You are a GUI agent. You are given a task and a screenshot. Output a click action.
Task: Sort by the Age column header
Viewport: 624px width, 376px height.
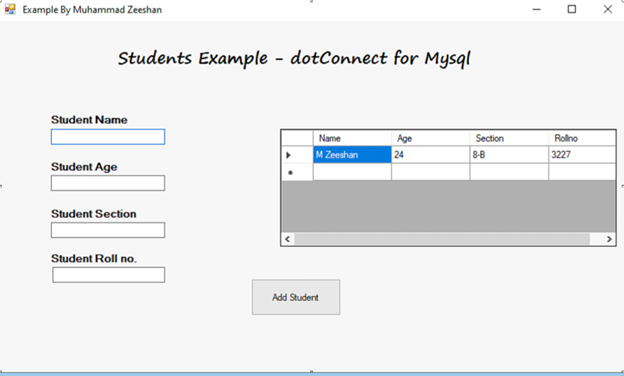pyautogui.click(x=431, y=138)
